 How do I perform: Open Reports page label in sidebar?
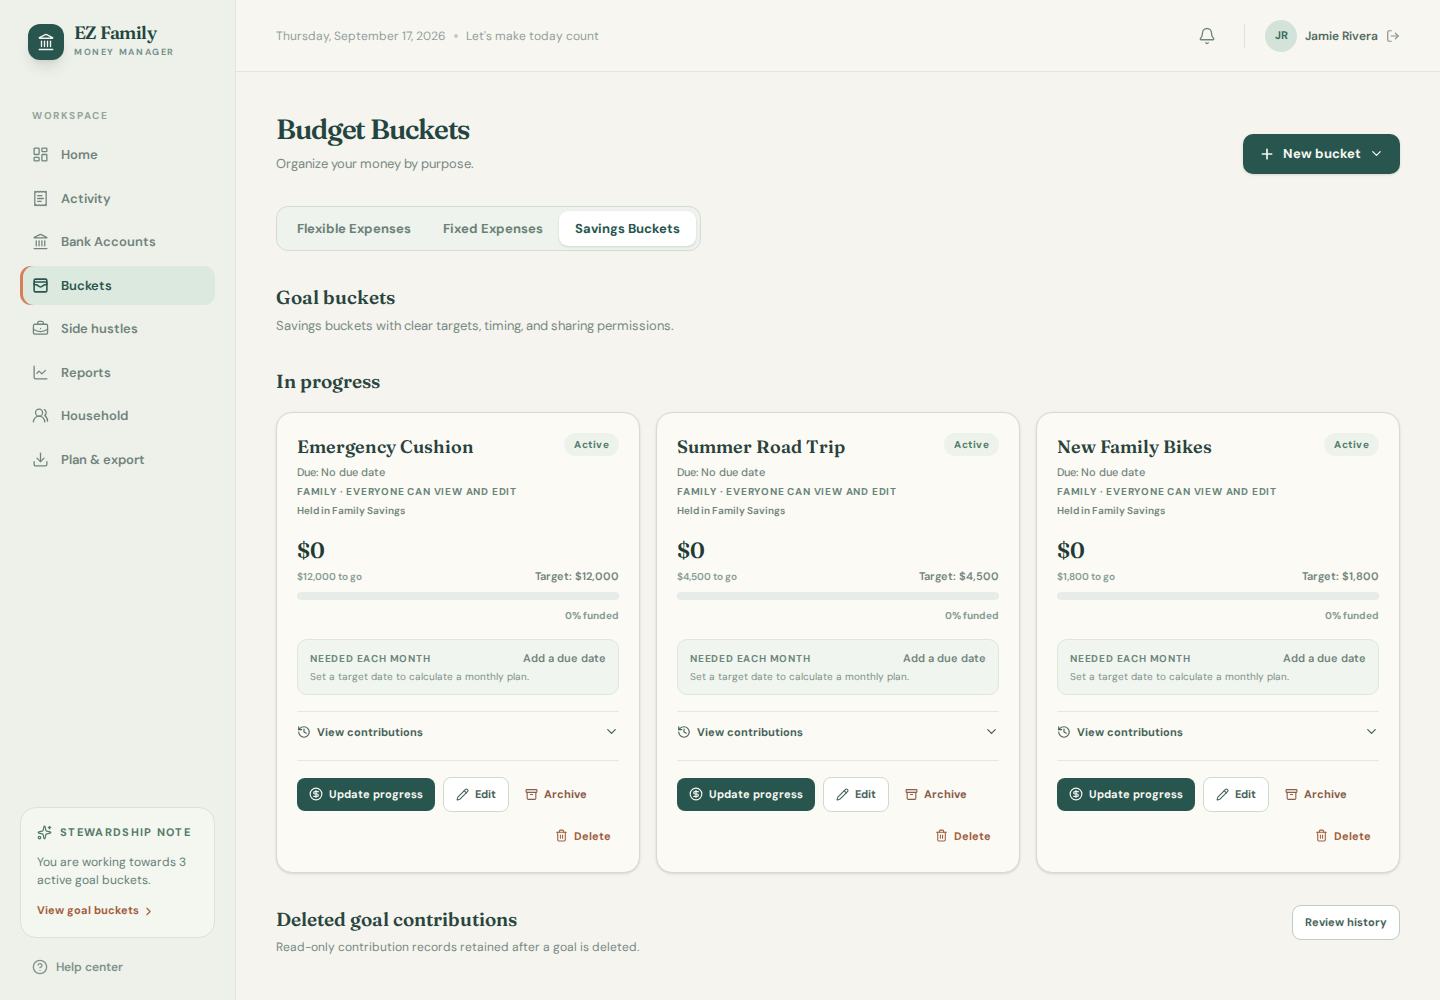pos(86,372)
